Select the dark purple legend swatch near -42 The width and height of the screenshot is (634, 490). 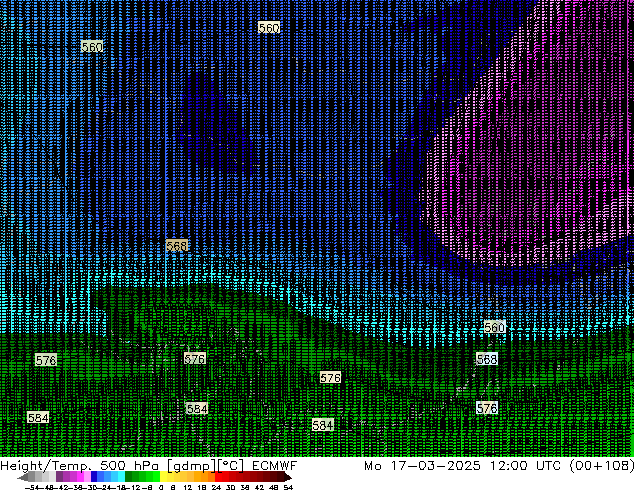[59, 477]
